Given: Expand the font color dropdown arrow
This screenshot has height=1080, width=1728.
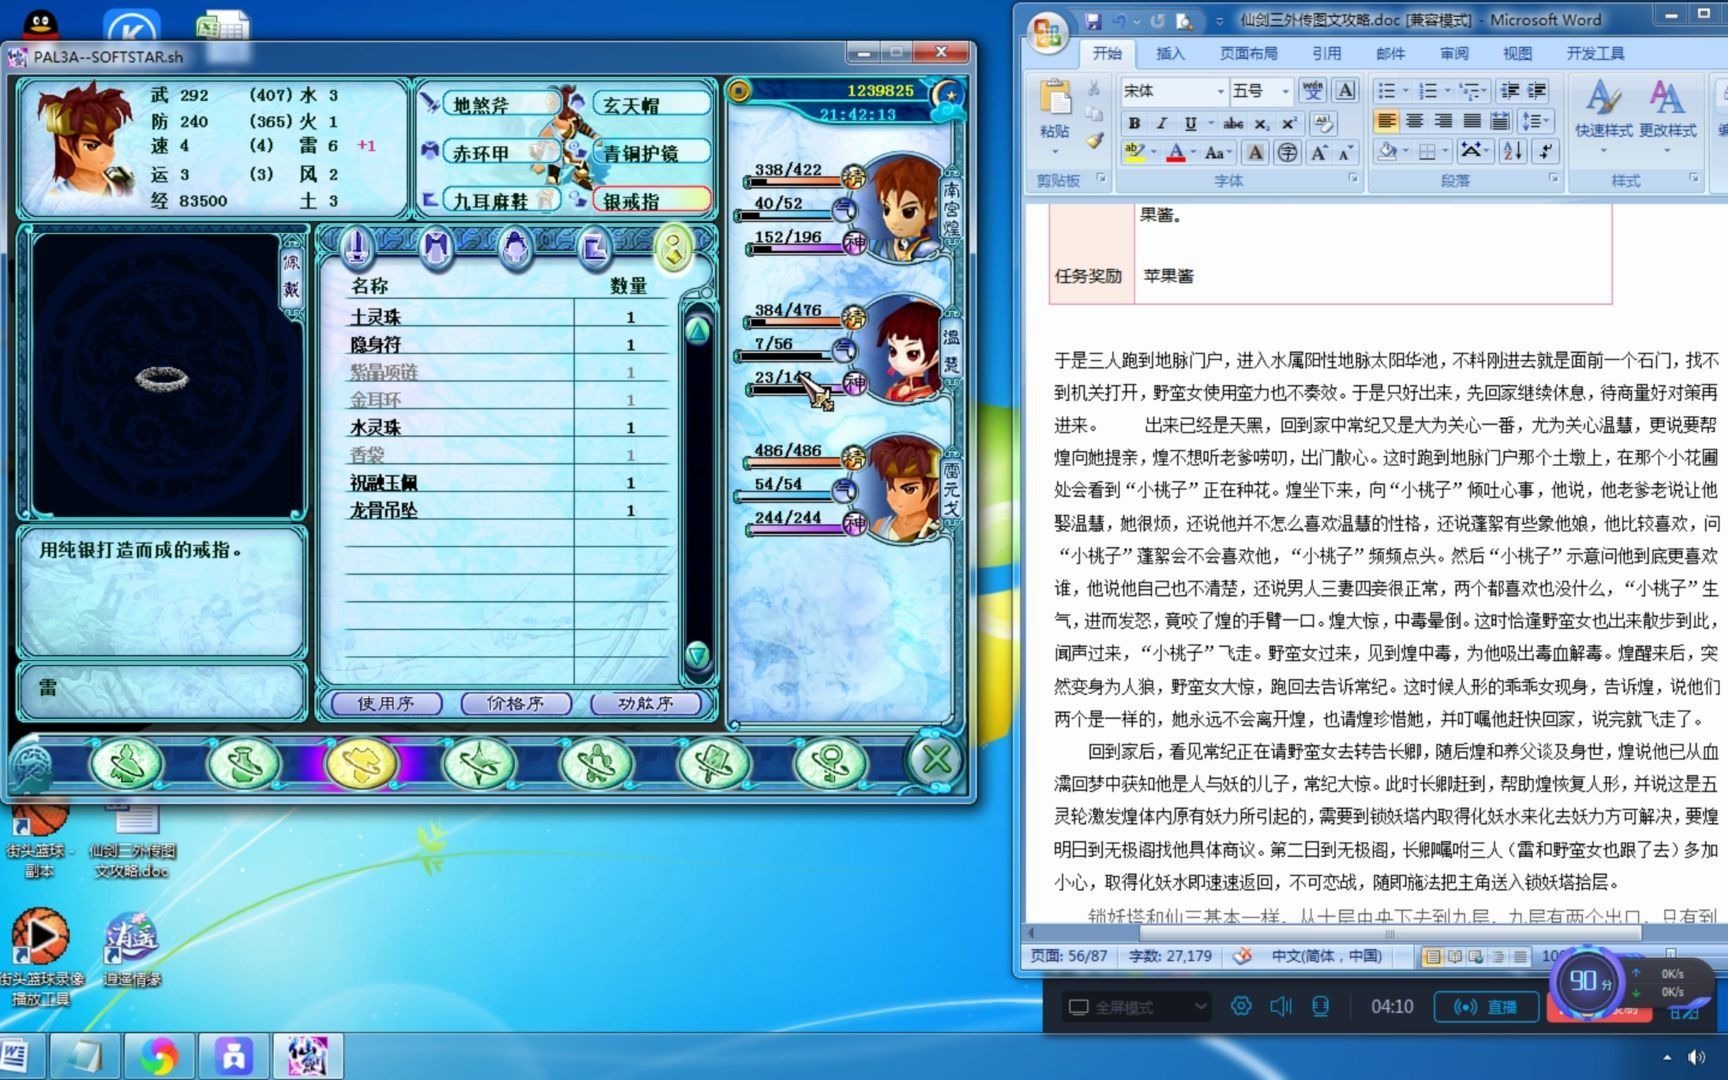Looking at the screenshot, I should pos(1193,153).
